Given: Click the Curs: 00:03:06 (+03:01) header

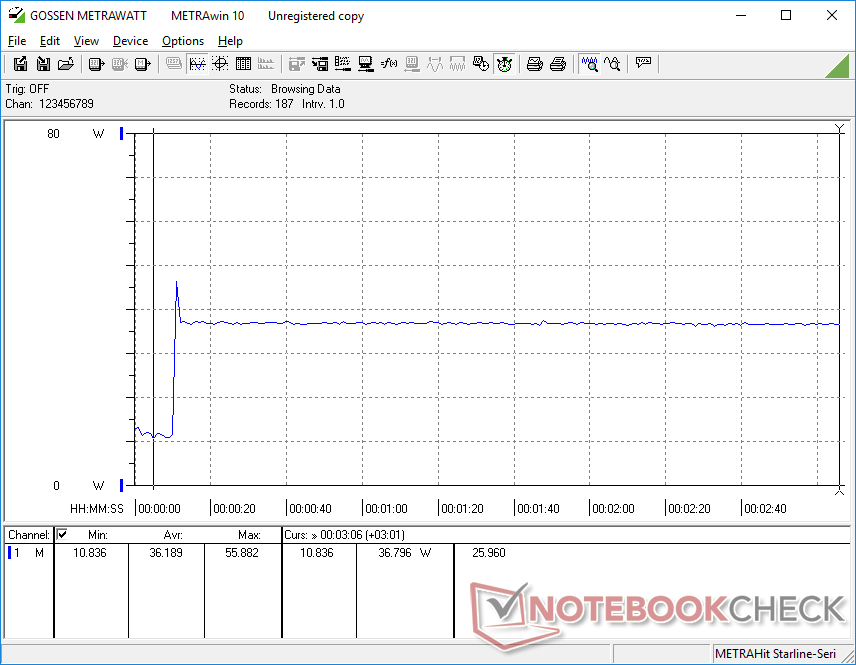Looking at the screenshot, I should (344, 535).
